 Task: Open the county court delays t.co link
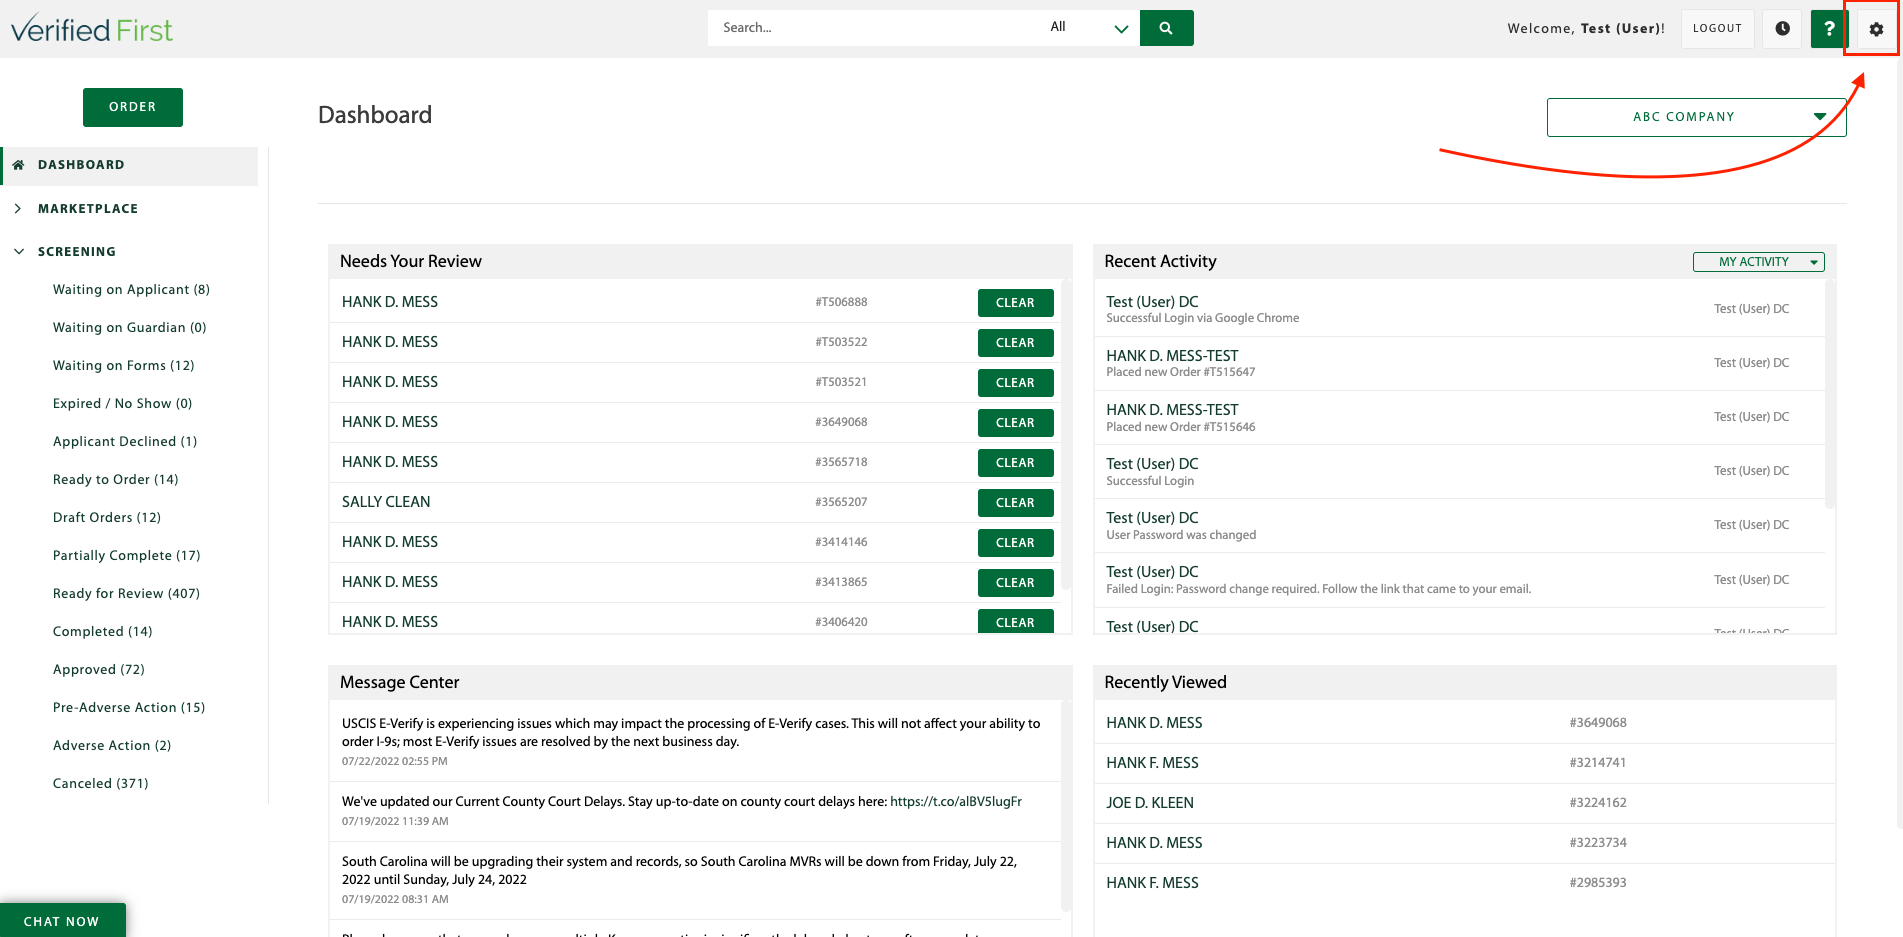pos(956,802)
